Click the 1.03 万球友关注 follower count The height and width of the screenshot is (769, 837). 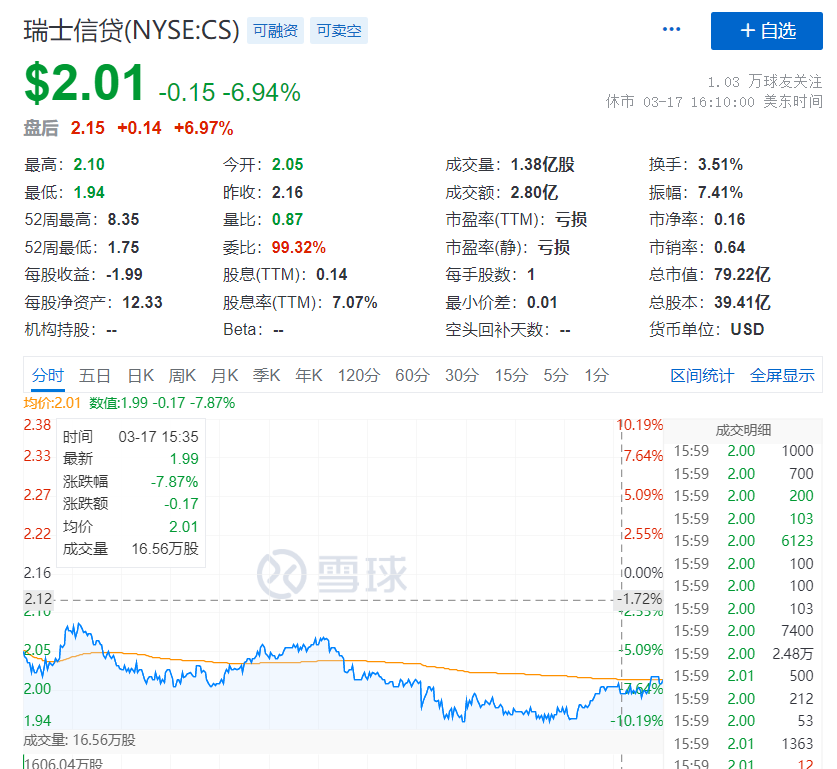pos(764,82)
